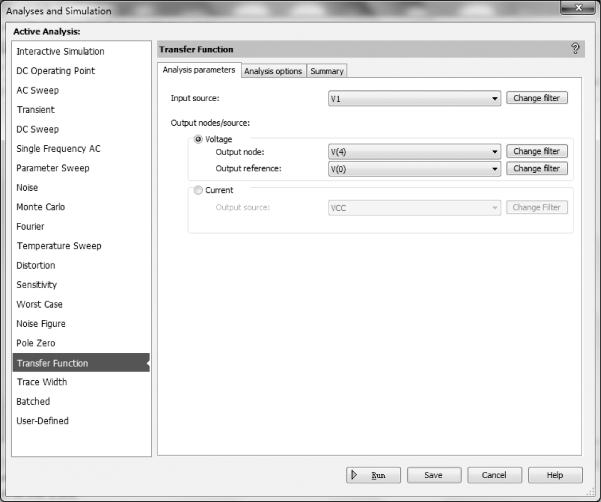Screen dimensions: 601x502
Task: Click Change filter beside Output reference
Action: pos(537,168)
